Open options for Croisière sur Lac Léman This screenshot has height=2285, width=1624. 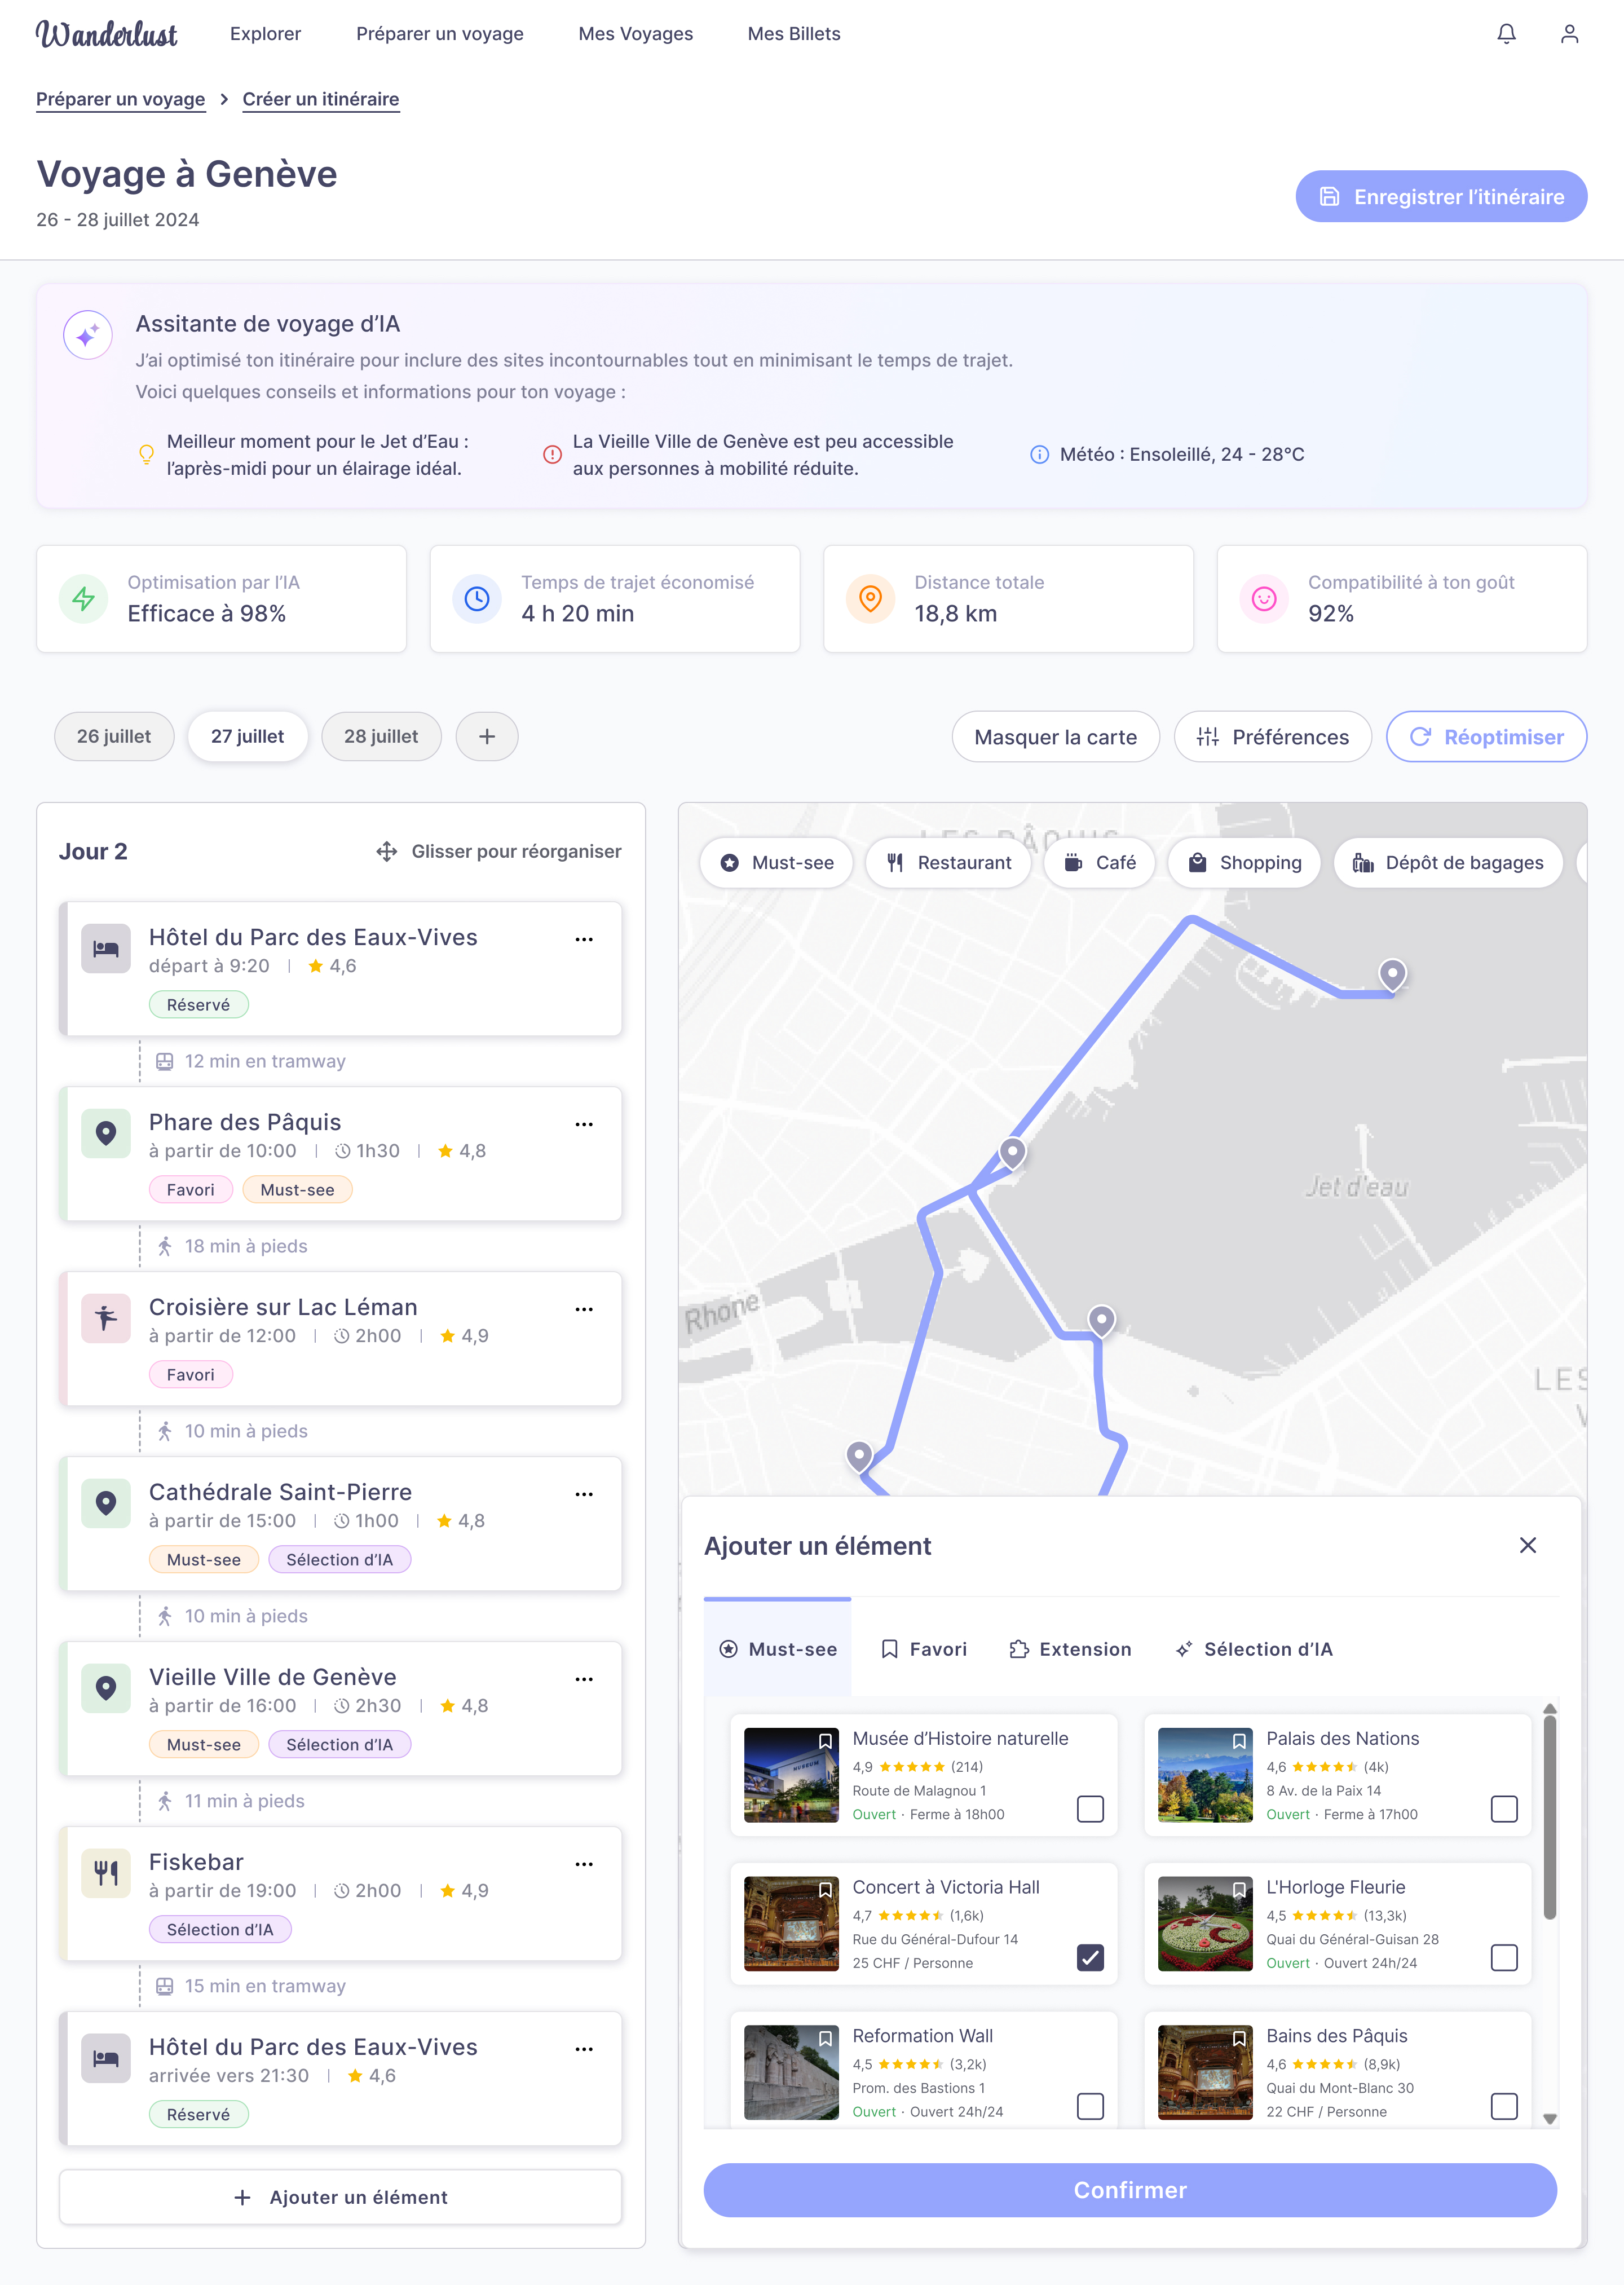(584, 1308)
